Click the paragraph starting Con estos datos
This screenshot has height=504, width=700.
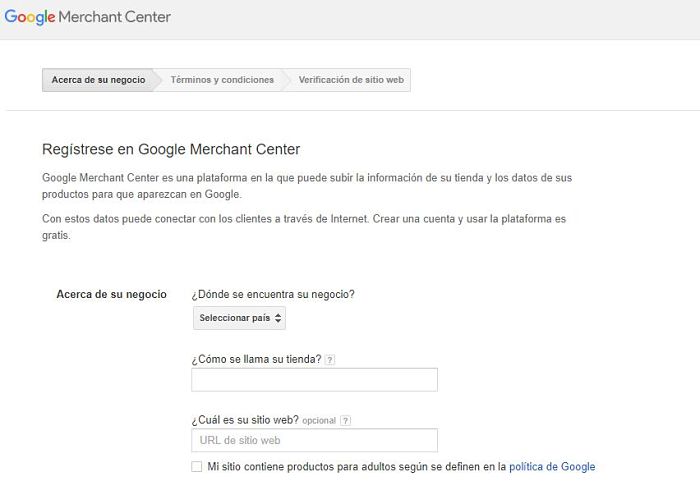click(304, 227)
